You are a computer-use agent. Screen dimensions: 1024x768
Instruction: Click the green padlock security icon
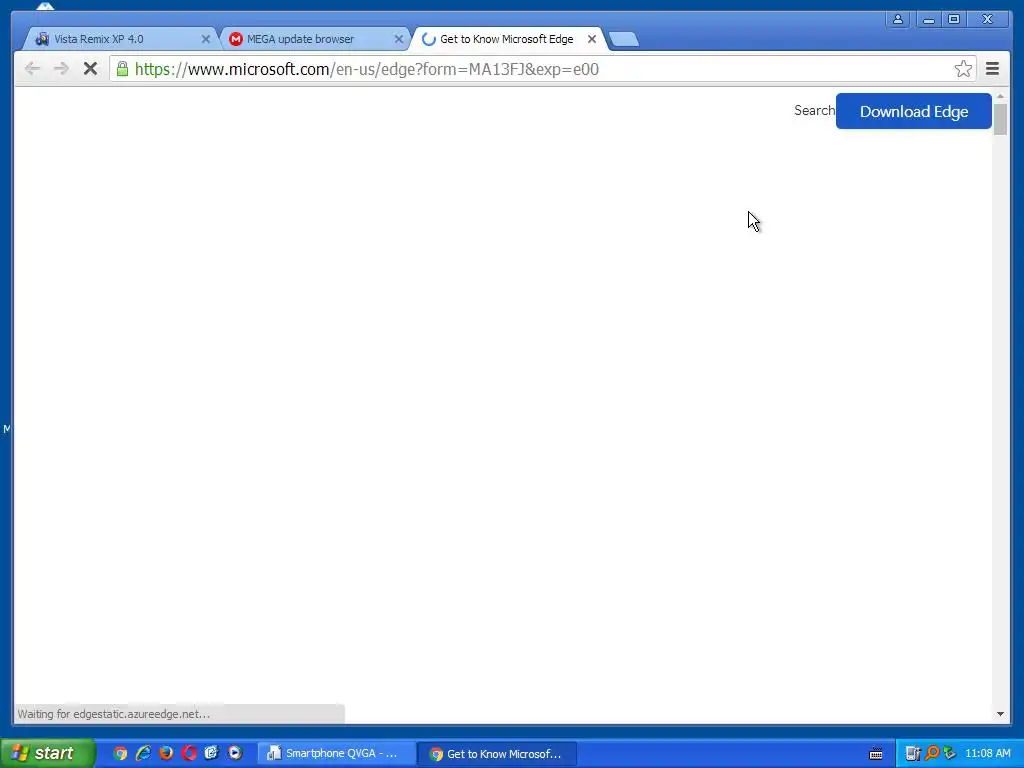[x=122, y=69]
